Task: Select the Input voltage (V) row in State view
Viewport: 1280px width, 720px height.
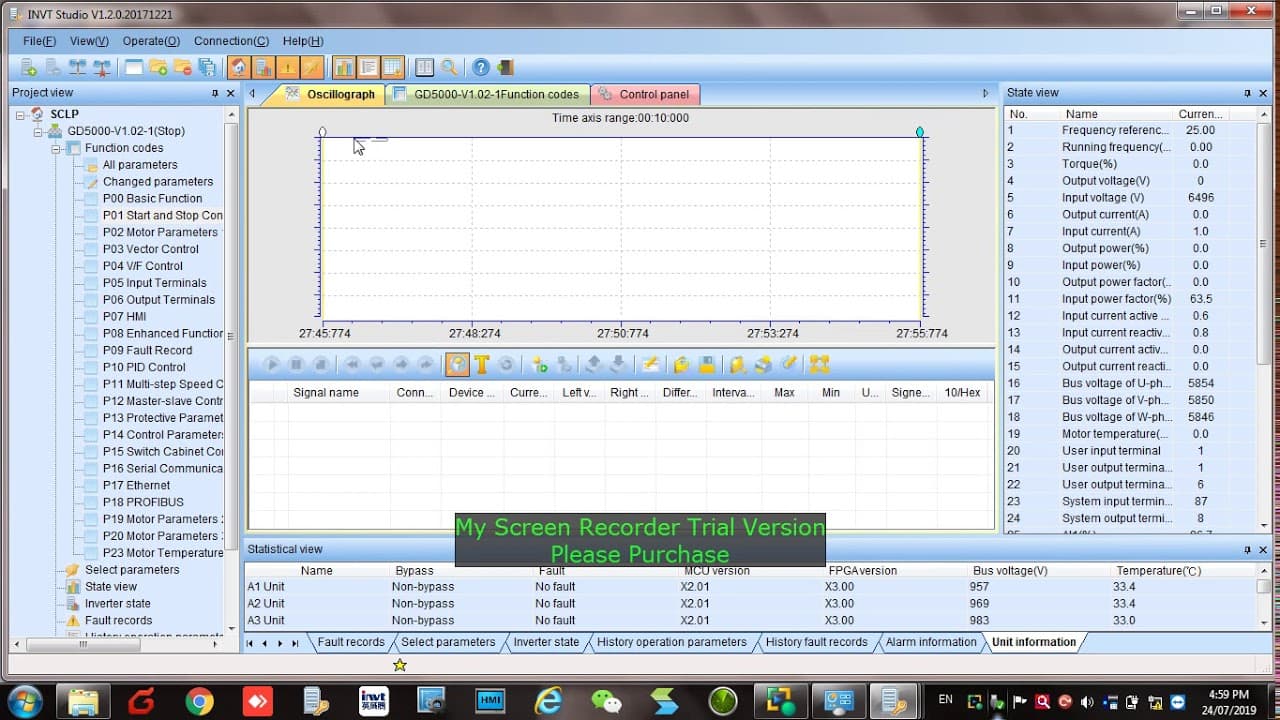Action: (x=1128, y=198)
